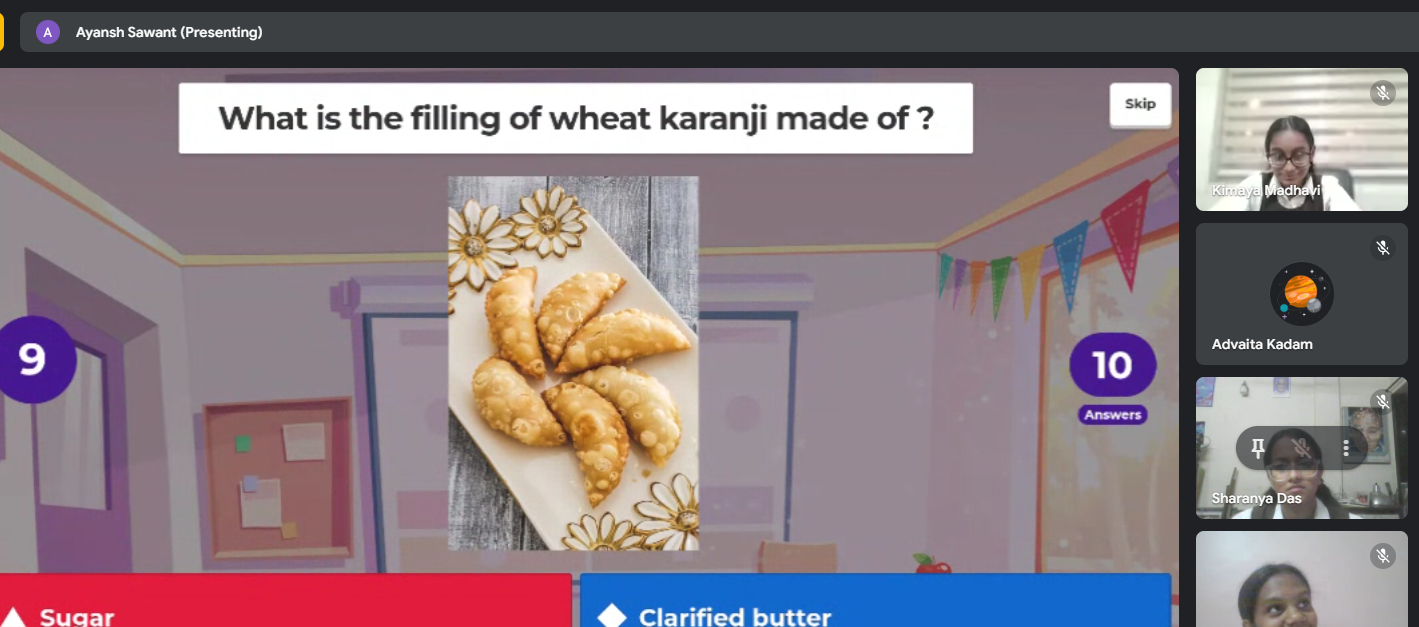Viewport: 1419px width, 627px height.
Task: Click the muted mic icon on Kimaya Madhavi's tile
Action: [1383, 93]
